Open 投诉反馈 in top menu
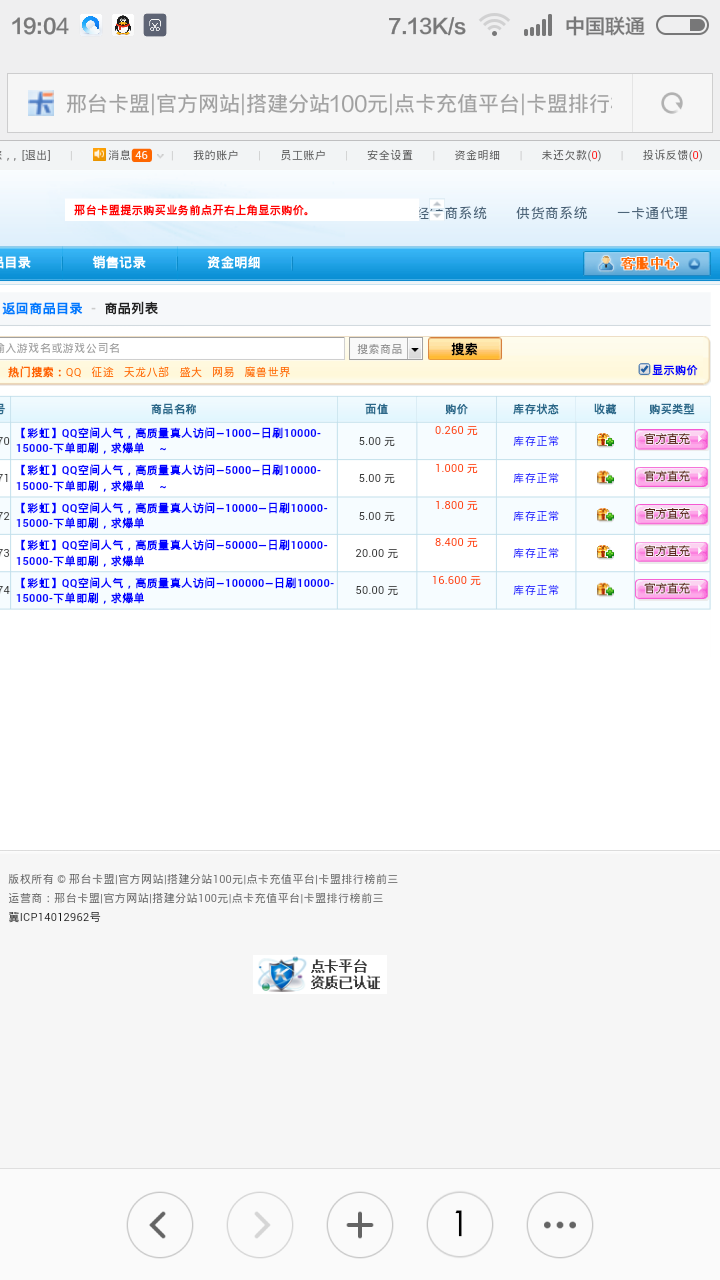 672,155
